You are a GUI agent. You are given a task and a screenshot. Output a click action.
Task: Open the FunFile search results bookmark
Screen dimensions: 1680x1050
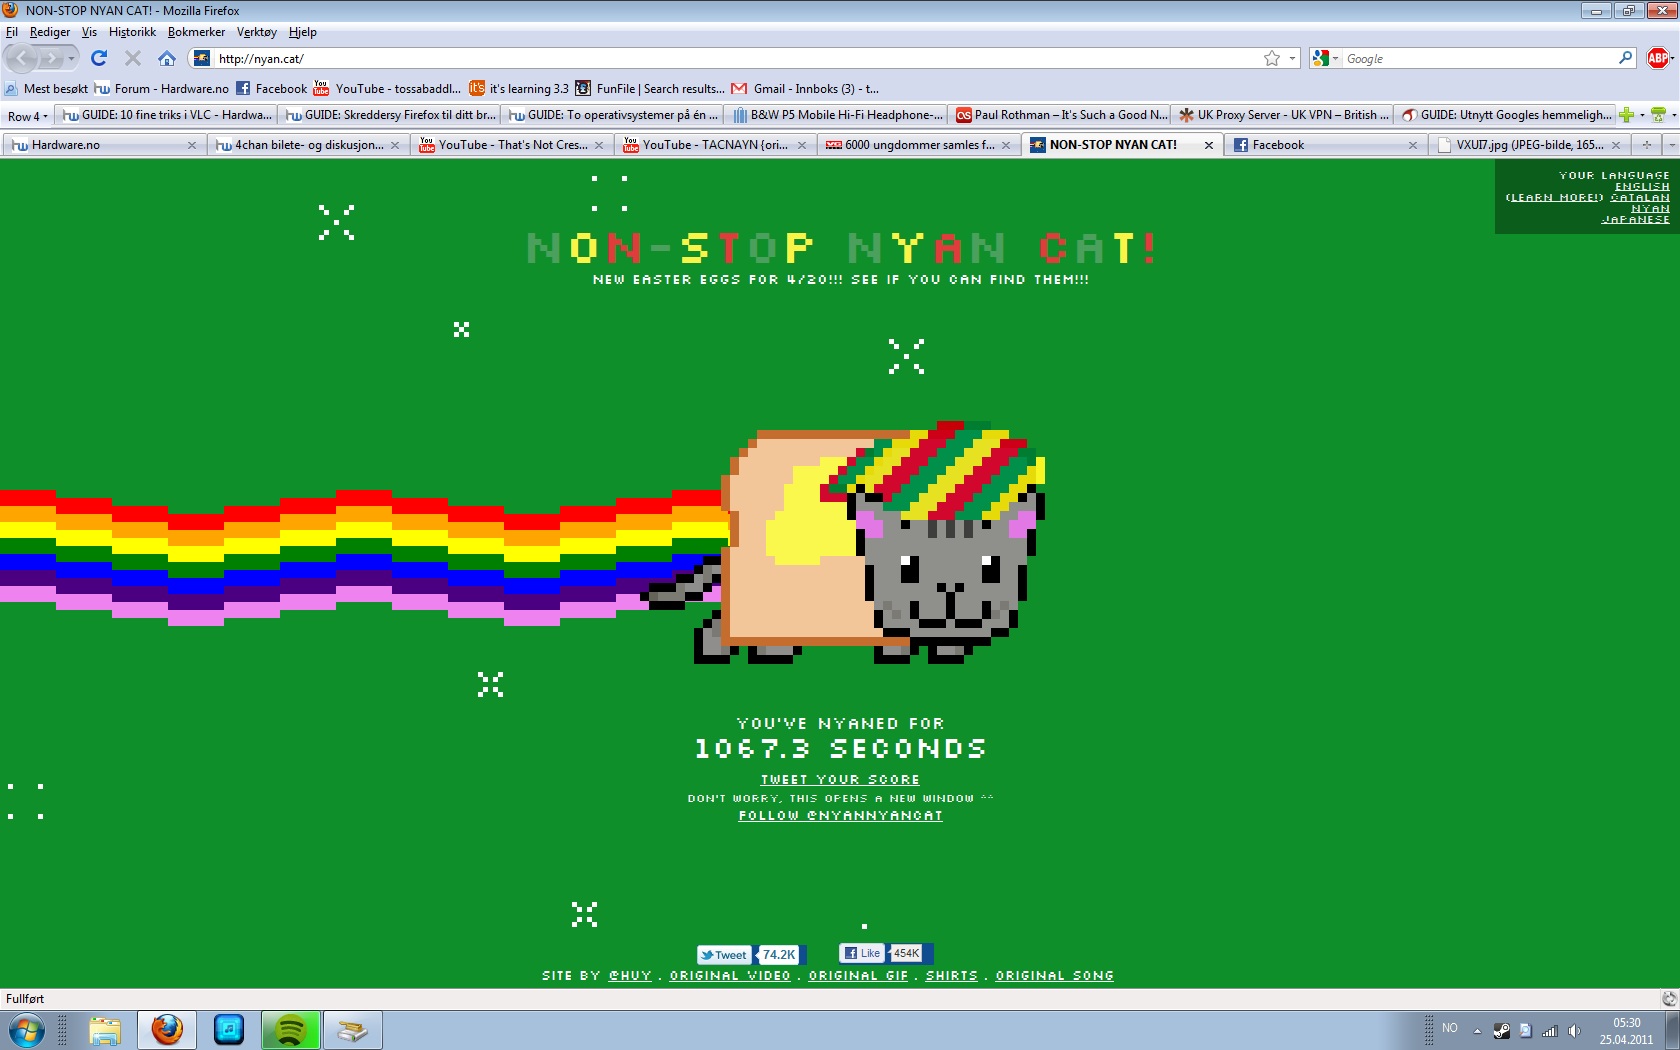(x=649, y=89)
